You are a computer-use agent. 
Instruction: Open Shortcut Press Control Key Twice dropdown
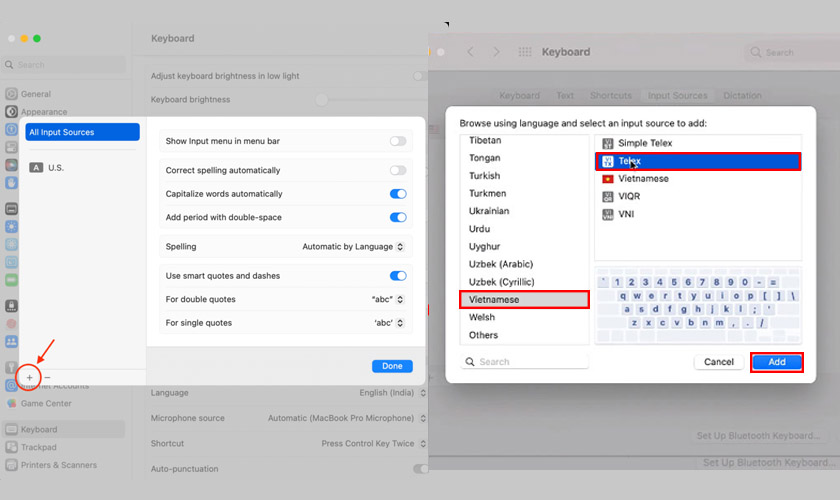(x=374, y=444)
